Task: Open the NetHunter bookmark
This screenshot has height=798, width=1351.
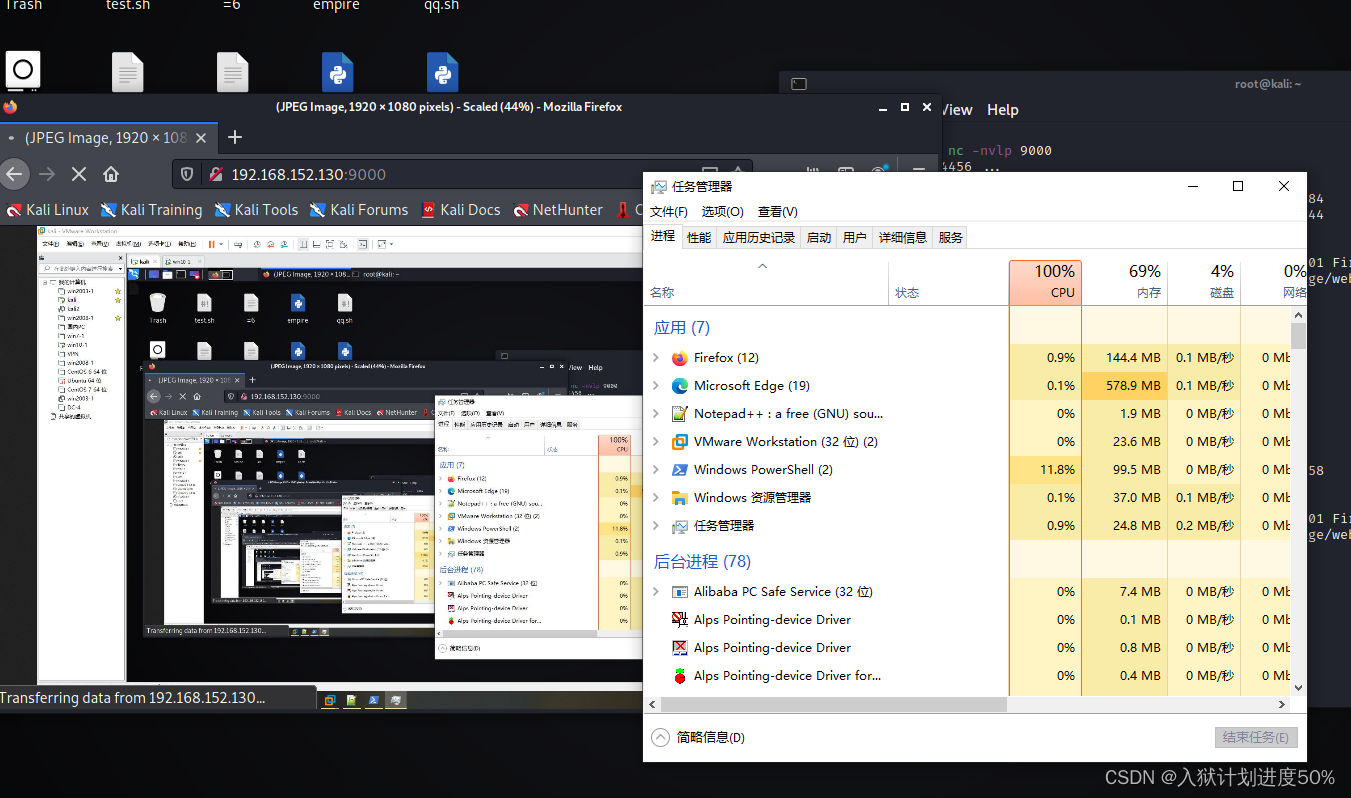Action: [x=558, y=210]
